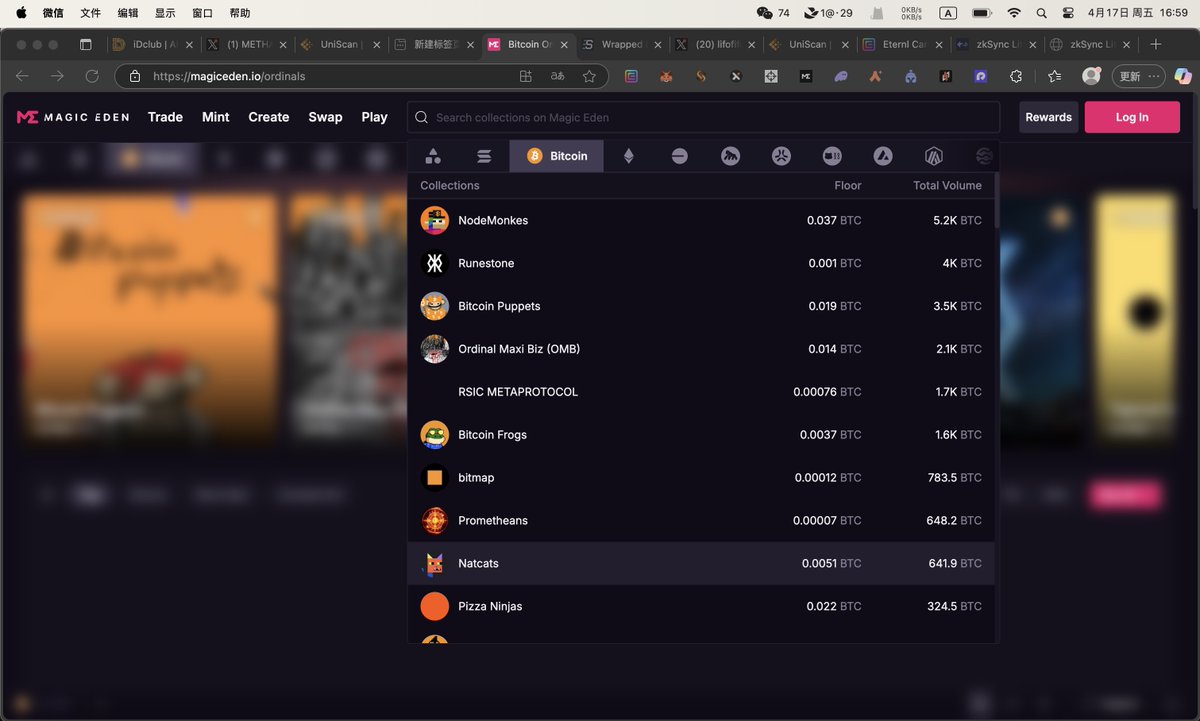Switch to the iDclub browser tab
The height and width of the screenshot is (721, 1200).
pos(153,44)
